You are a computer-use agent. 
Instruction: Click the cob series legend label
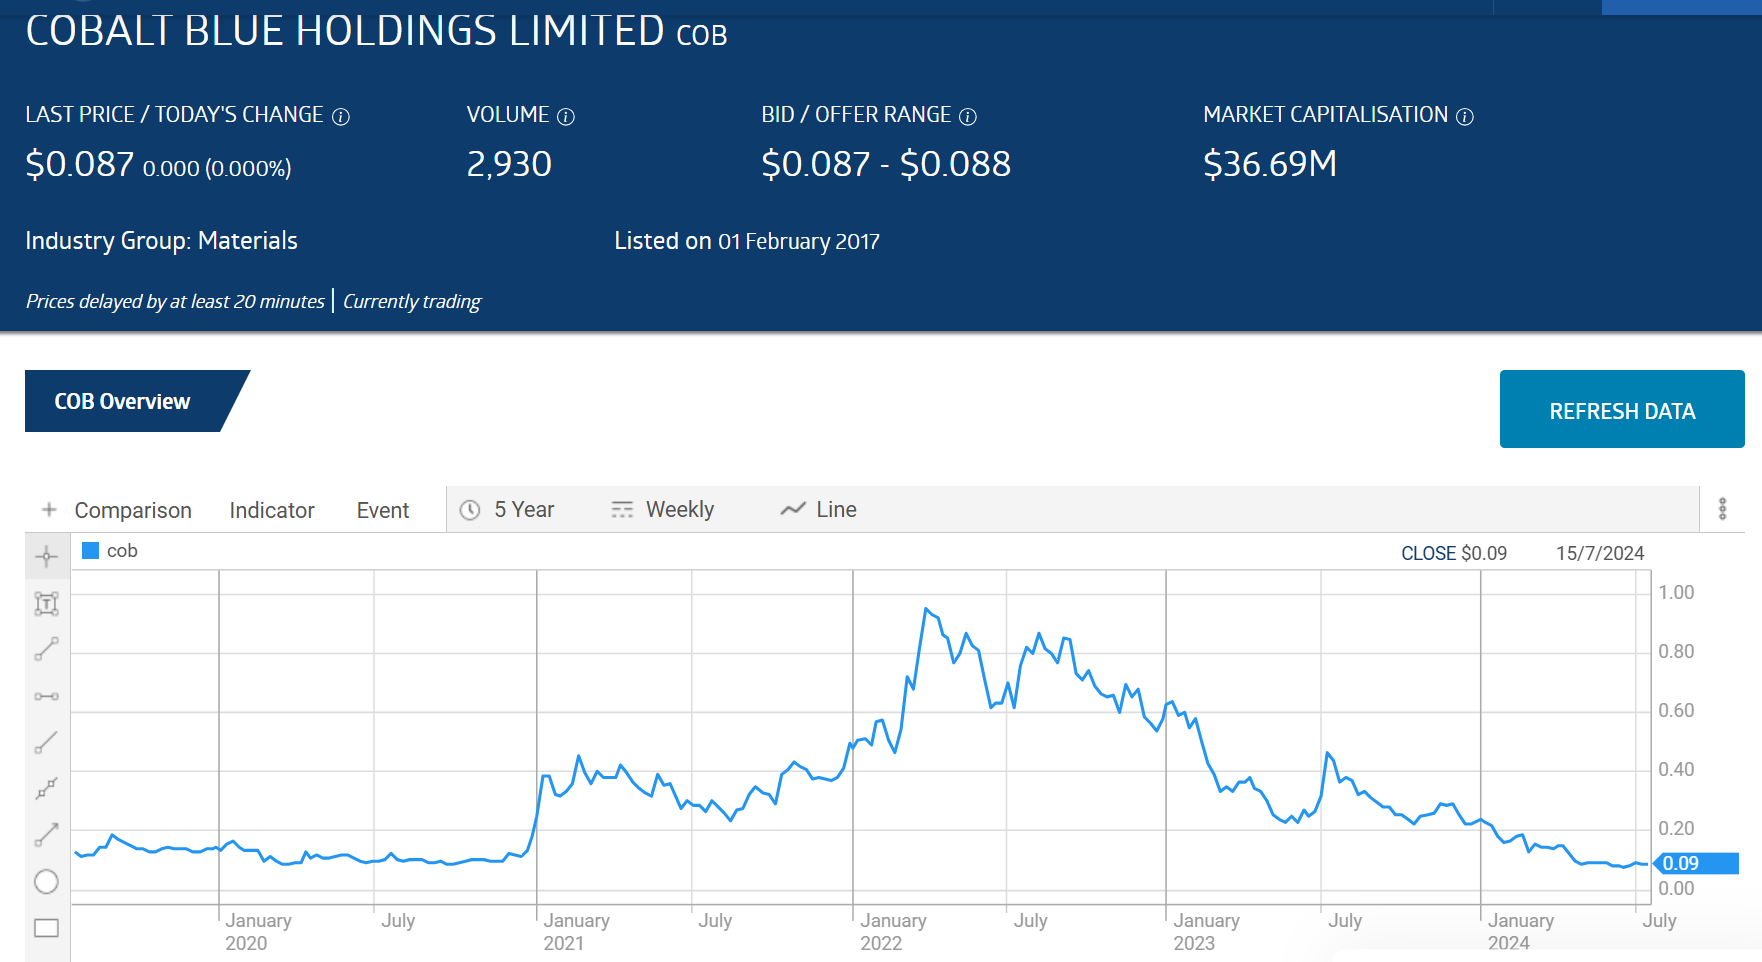(122, 551)
